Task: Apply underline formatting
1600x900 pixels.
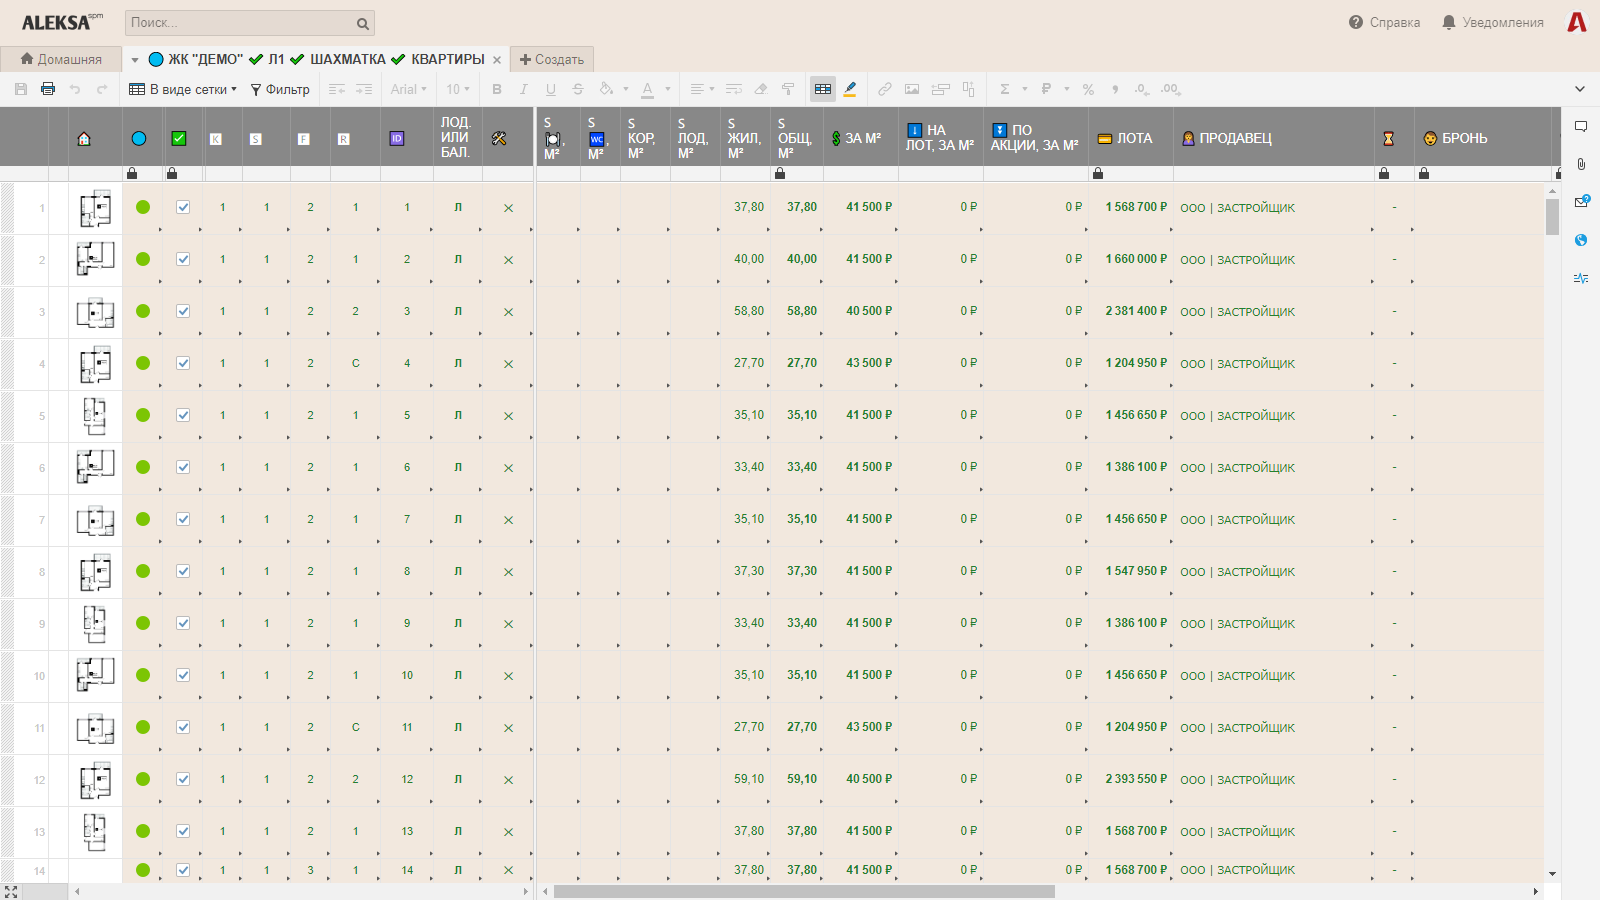Action: click(x=551, y=89)
